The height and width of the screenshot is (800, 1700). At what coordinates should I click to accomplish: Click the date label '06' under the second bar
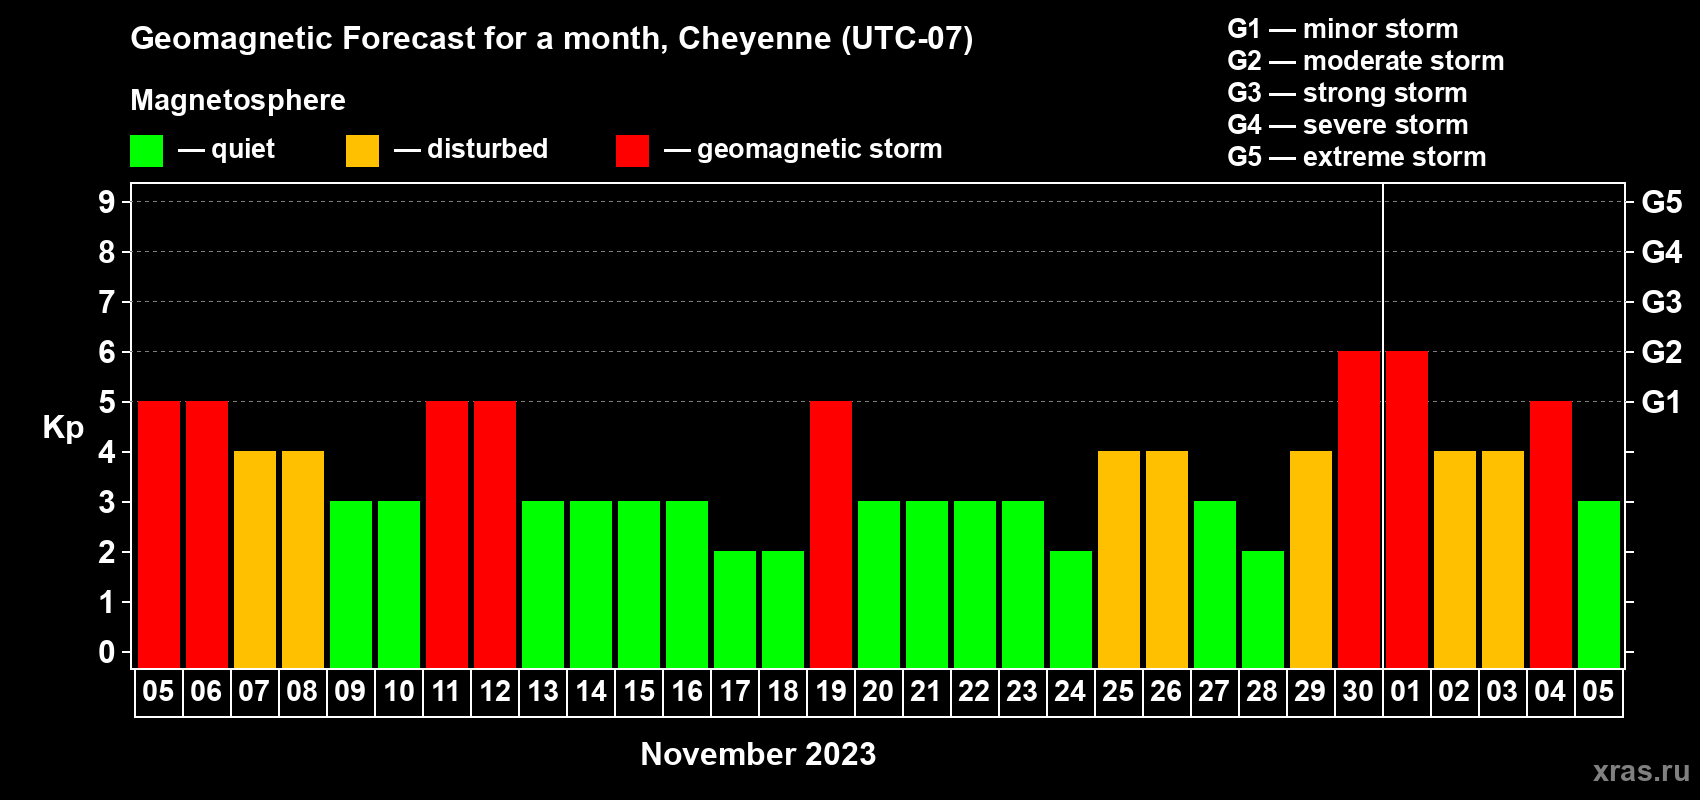point(206,691)
